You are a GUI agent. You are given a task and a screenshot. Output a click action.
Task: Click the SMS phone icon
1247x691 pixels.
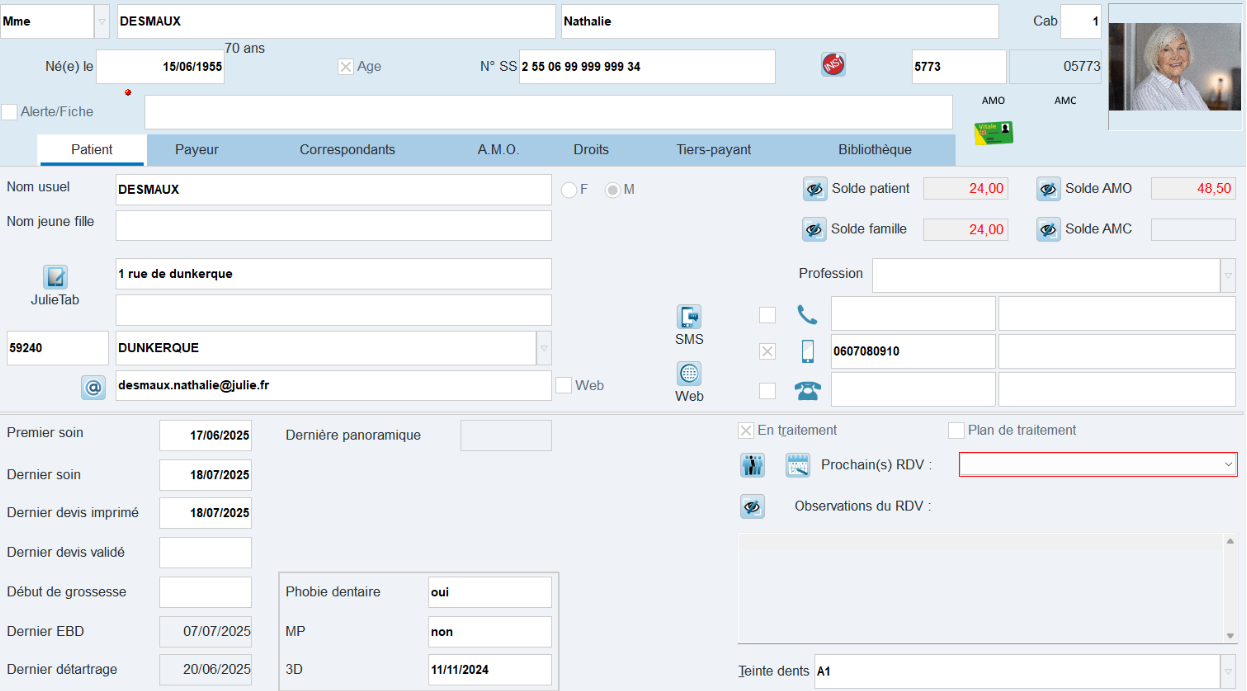(x=689, y=317)
